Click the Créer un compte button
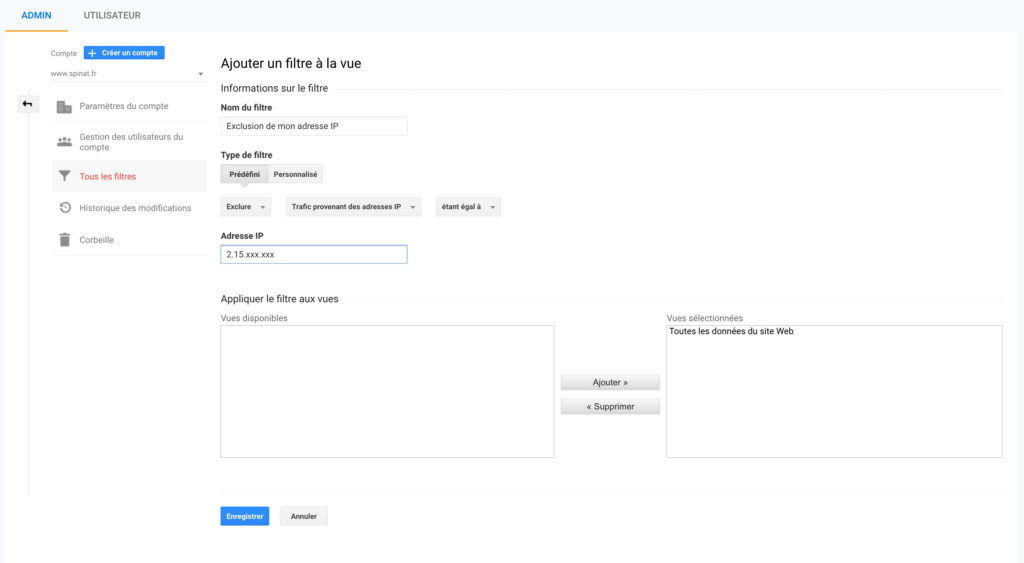The height and width of the screenshot is (563, 1024). (124, 53)
